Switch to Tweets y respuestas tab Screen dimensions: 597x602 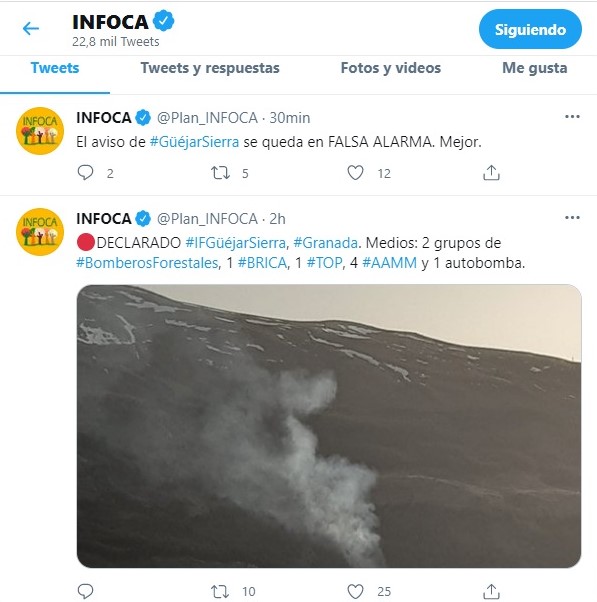pos(210,68)
